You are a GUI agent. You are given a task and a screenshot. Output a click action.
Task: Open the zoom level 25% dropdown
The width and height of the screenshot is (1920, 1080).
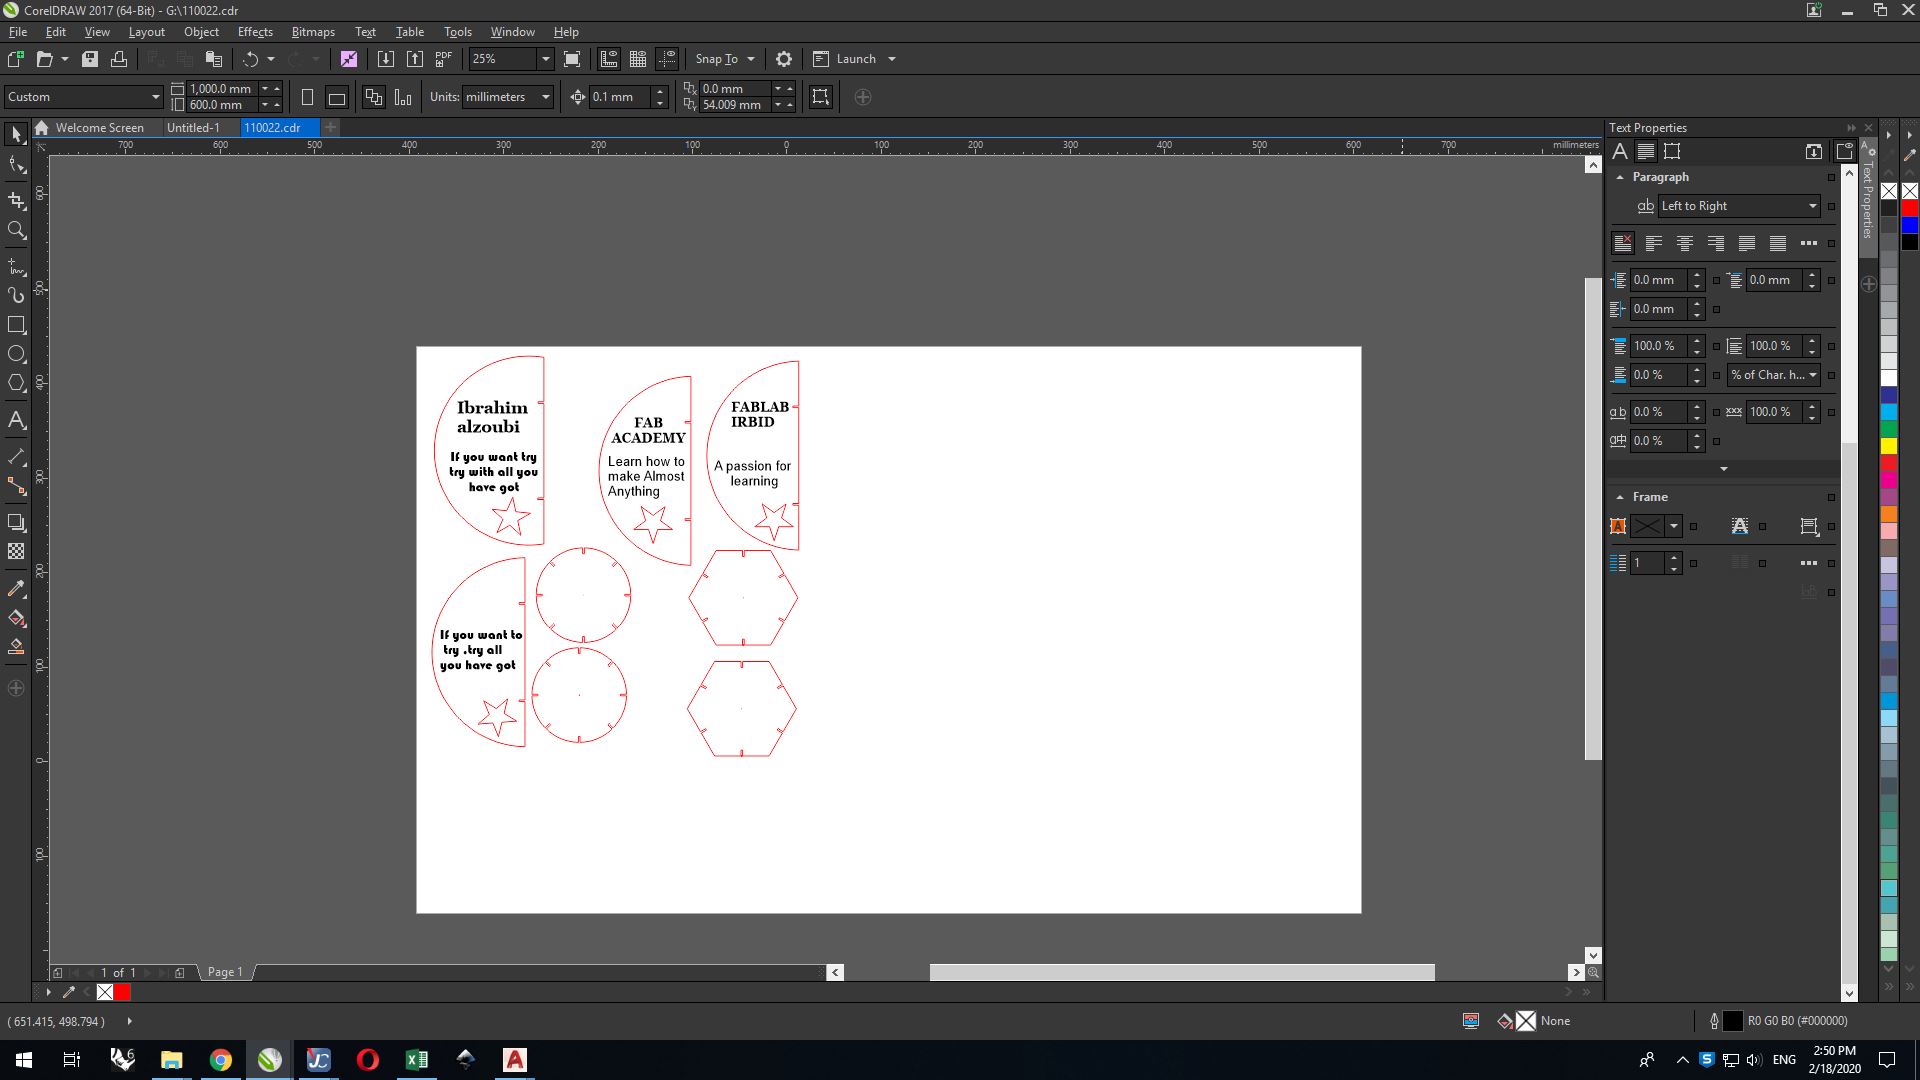545,59
